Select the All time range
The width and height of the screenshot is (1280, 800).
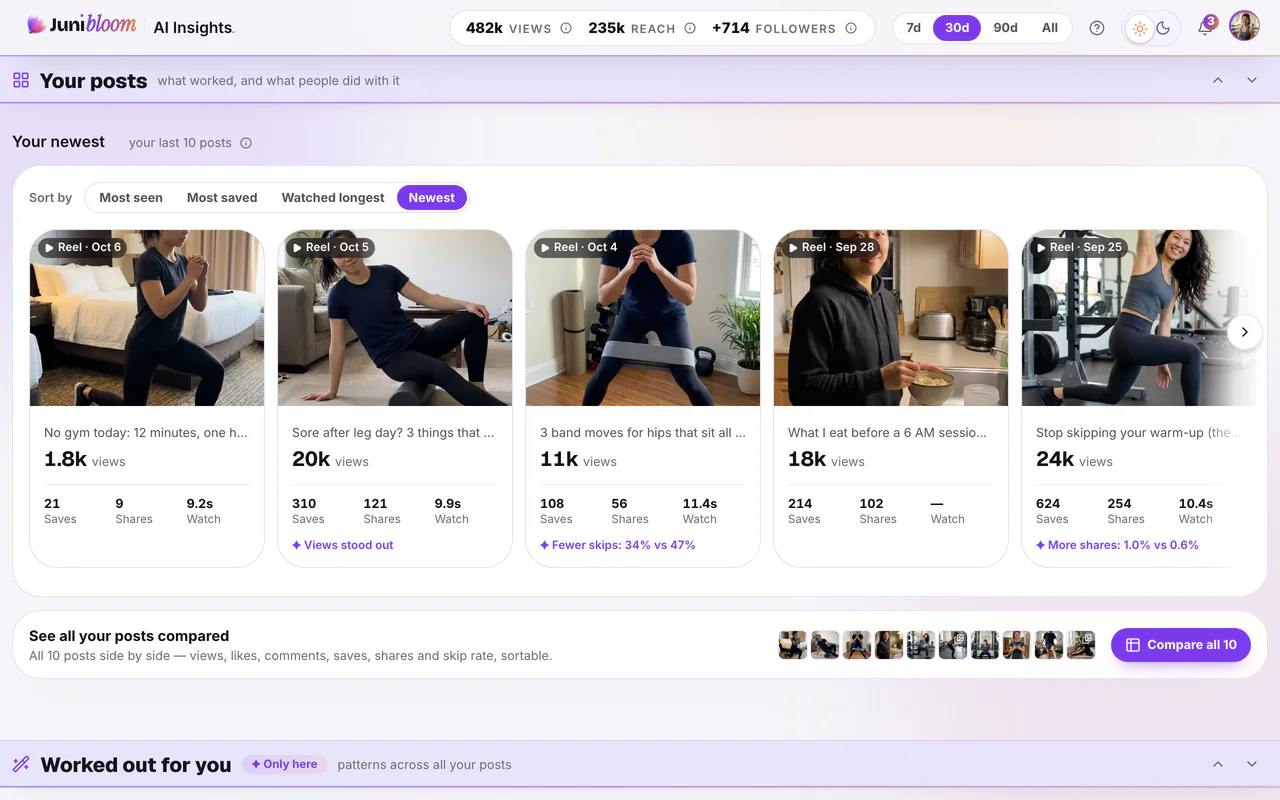point(1049,28)
